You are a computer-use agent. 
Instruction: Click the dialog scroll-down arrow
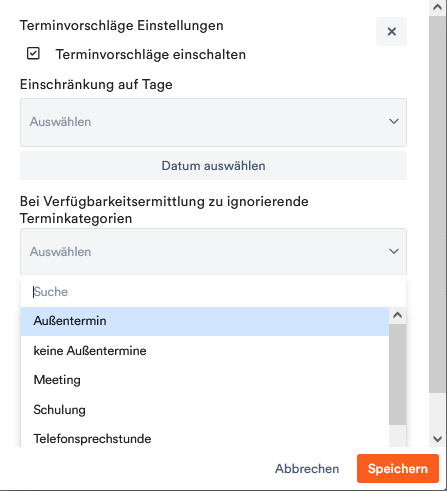click(x=438, y=439)
